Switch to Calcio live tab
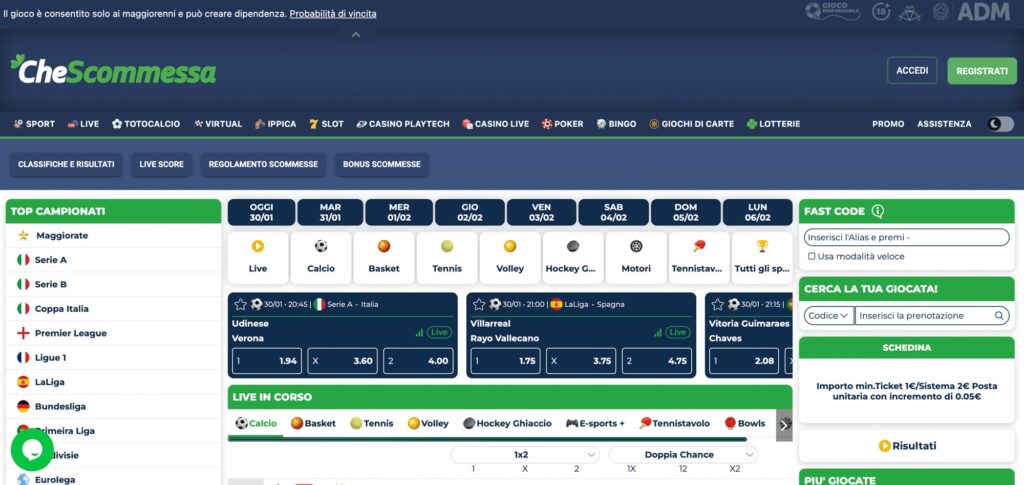The image size is (1024, 485). tap(256, 424)
